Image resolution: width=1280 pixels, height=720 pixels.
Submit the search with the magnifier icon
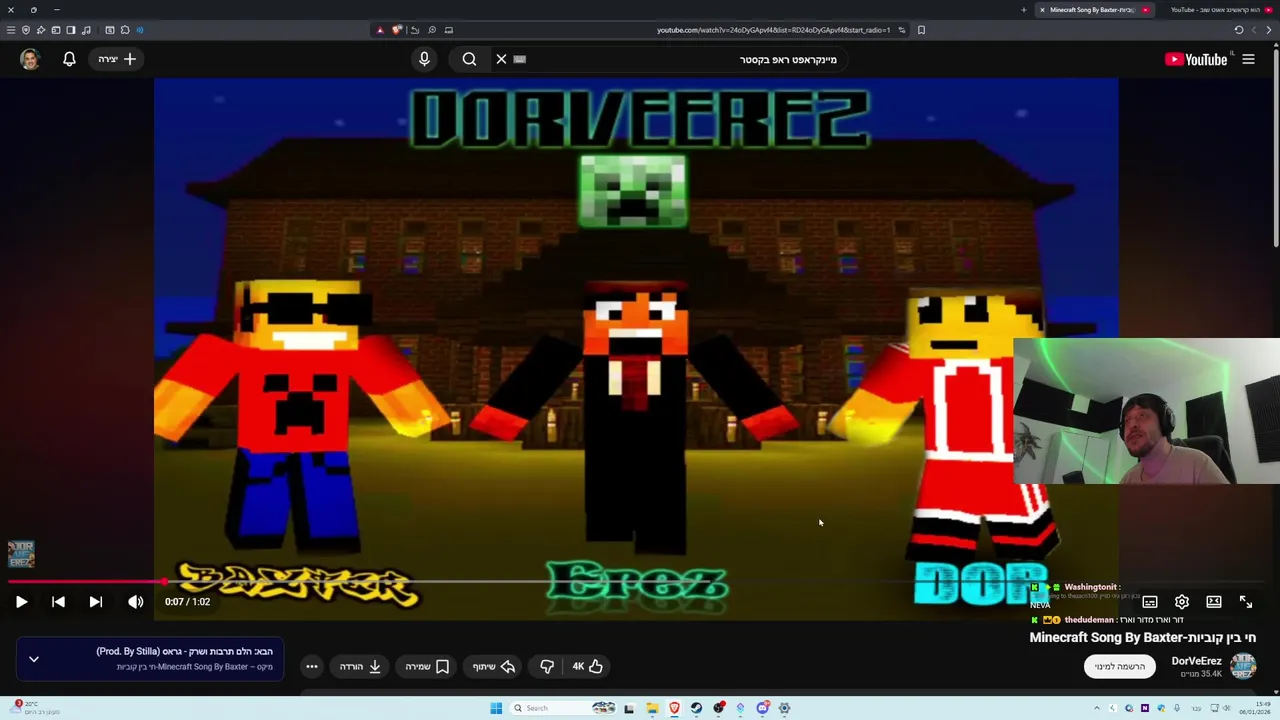[469, 59]
